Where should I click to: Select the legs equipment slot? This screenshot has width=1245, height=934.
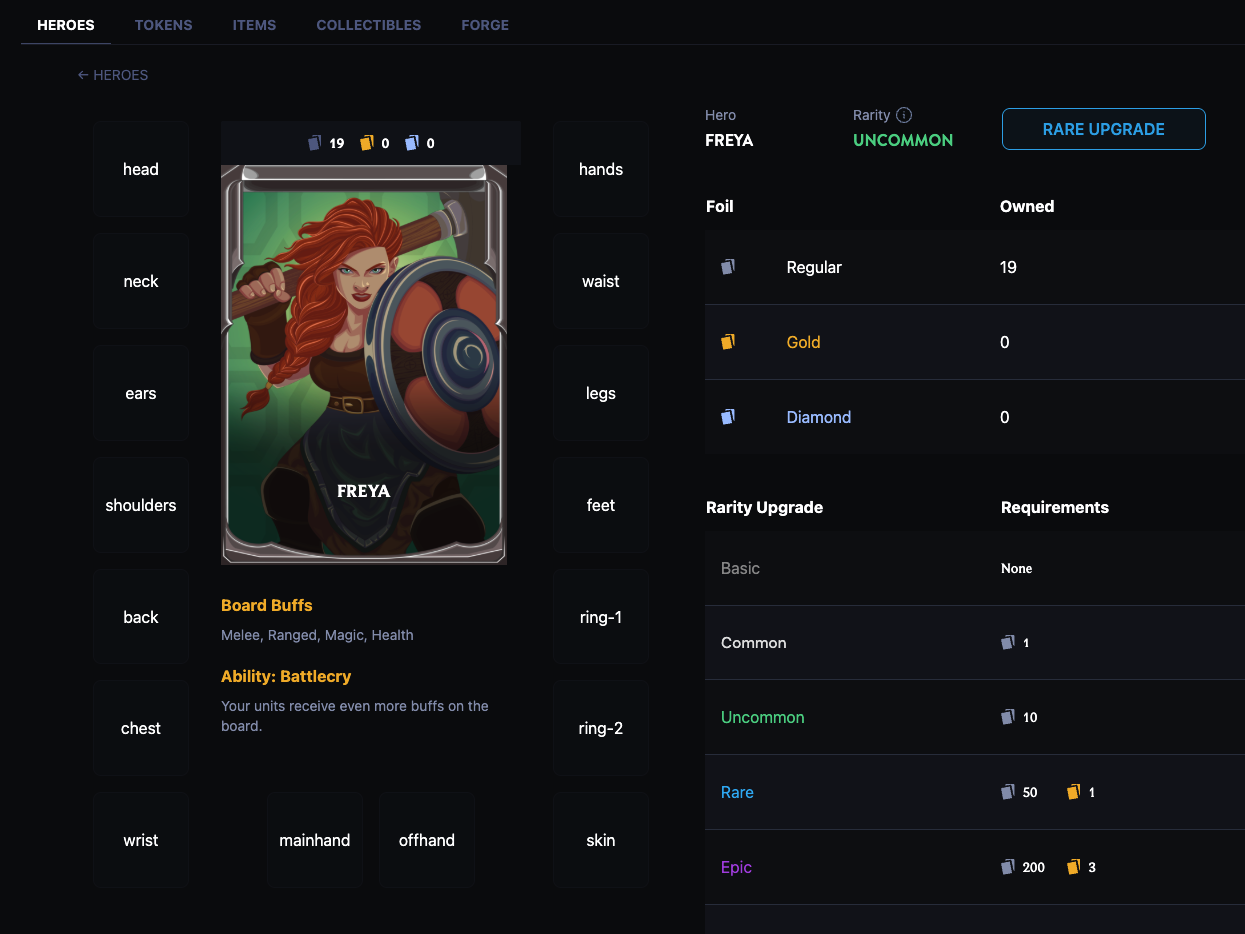point(601,393)
